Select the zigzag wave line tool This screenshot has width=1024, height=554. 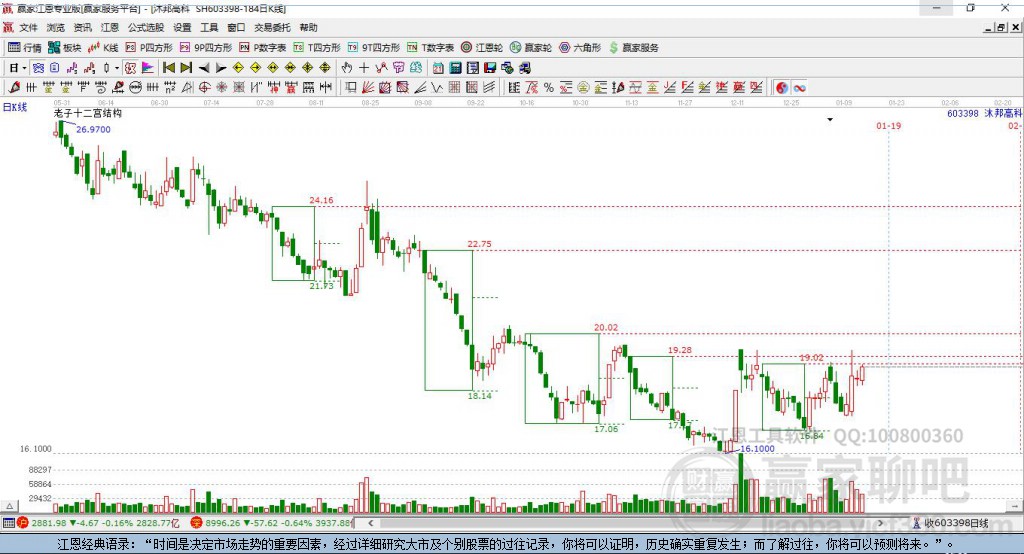click(436, 88)
